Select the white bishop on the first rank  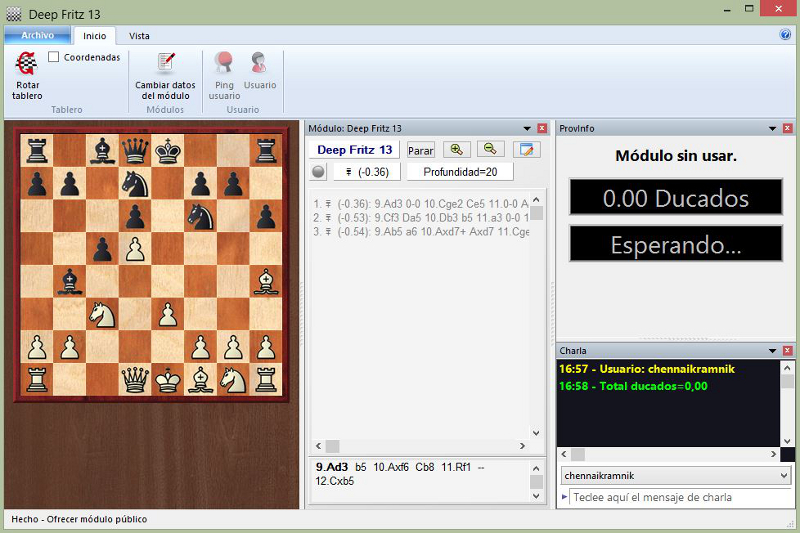point(201,380)
